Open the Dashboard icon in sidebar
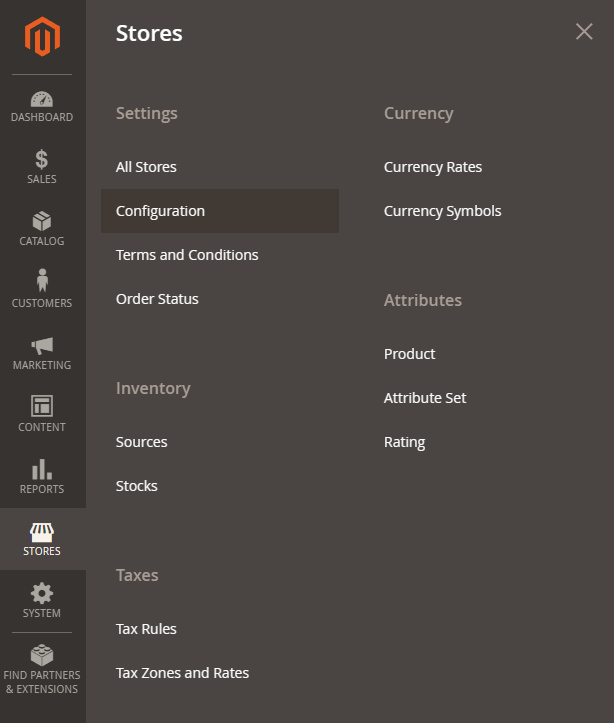 (x=42, y=100)
